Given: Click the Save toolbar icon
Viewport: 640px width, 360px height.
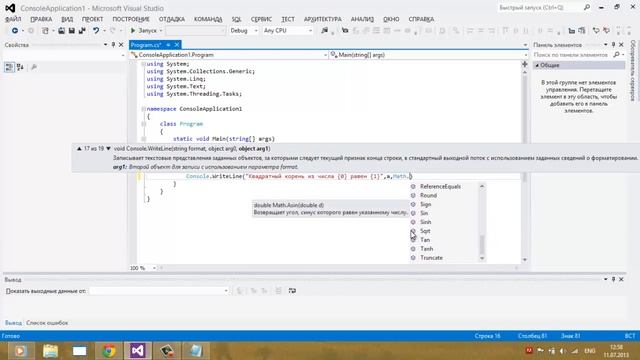Looking at the screenshot, I should (x=71, y=31).
